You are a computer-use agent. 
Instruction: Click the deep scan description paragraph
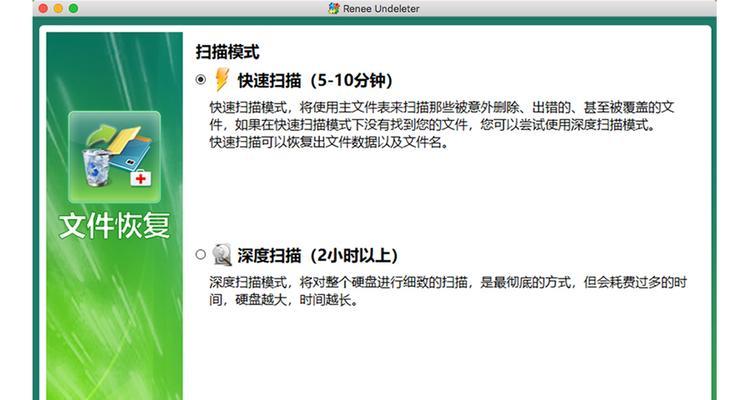coord(448,291)
